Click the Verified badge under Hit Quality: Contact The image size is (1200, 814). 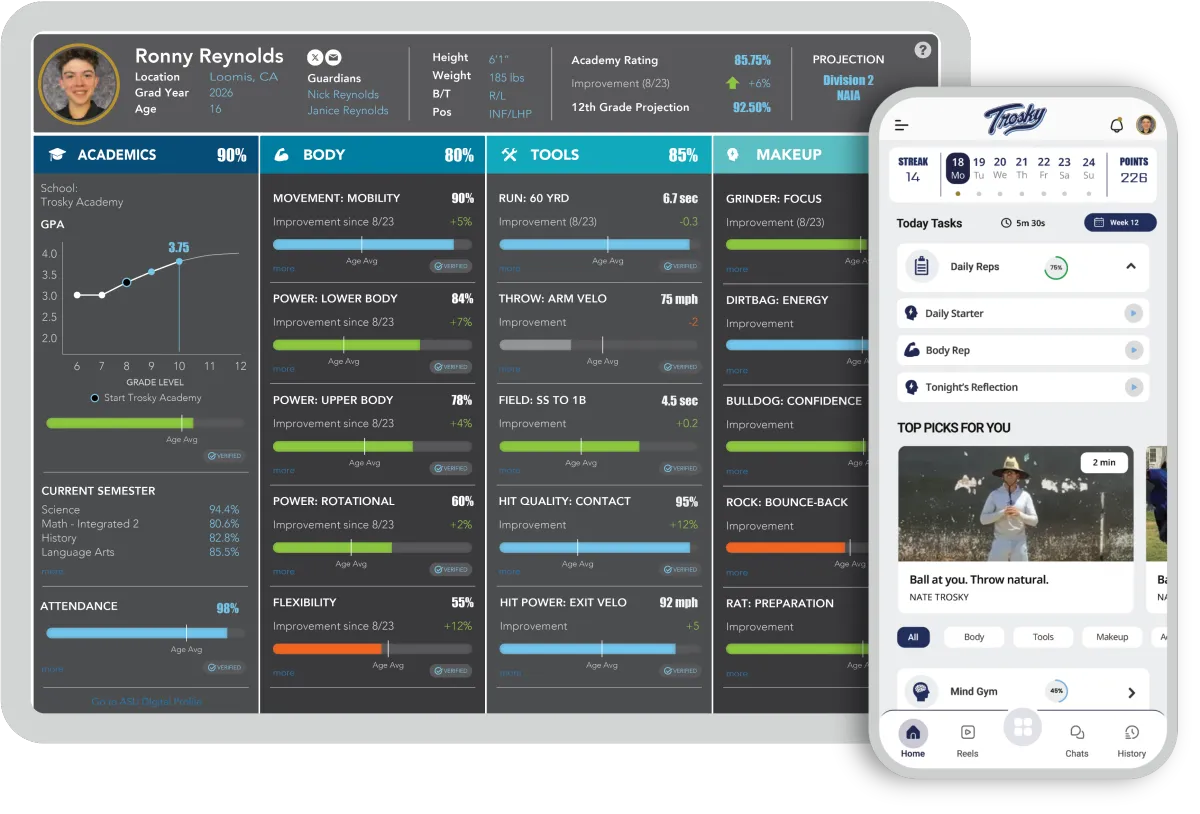tap(680, 570)
